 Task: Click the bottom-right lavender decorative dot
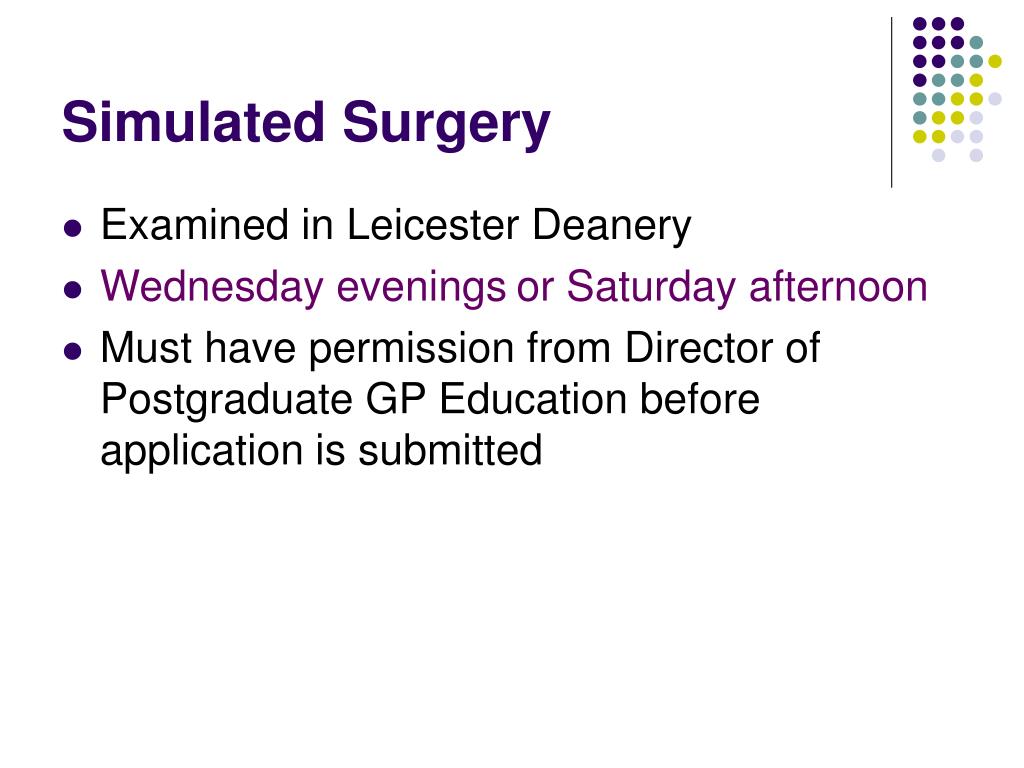pos(976,155)
